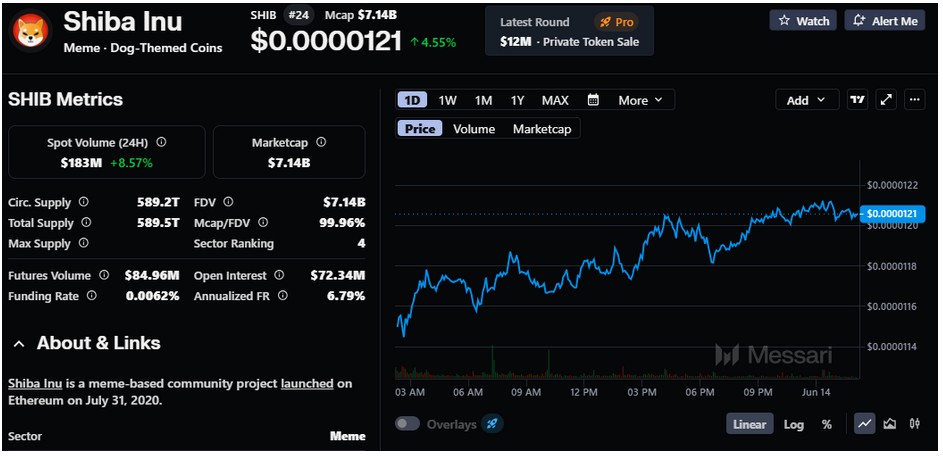This screenshot has width=943, height=456.
Task: Open the Shiba Inu link in description
Action: coord(35,383)
